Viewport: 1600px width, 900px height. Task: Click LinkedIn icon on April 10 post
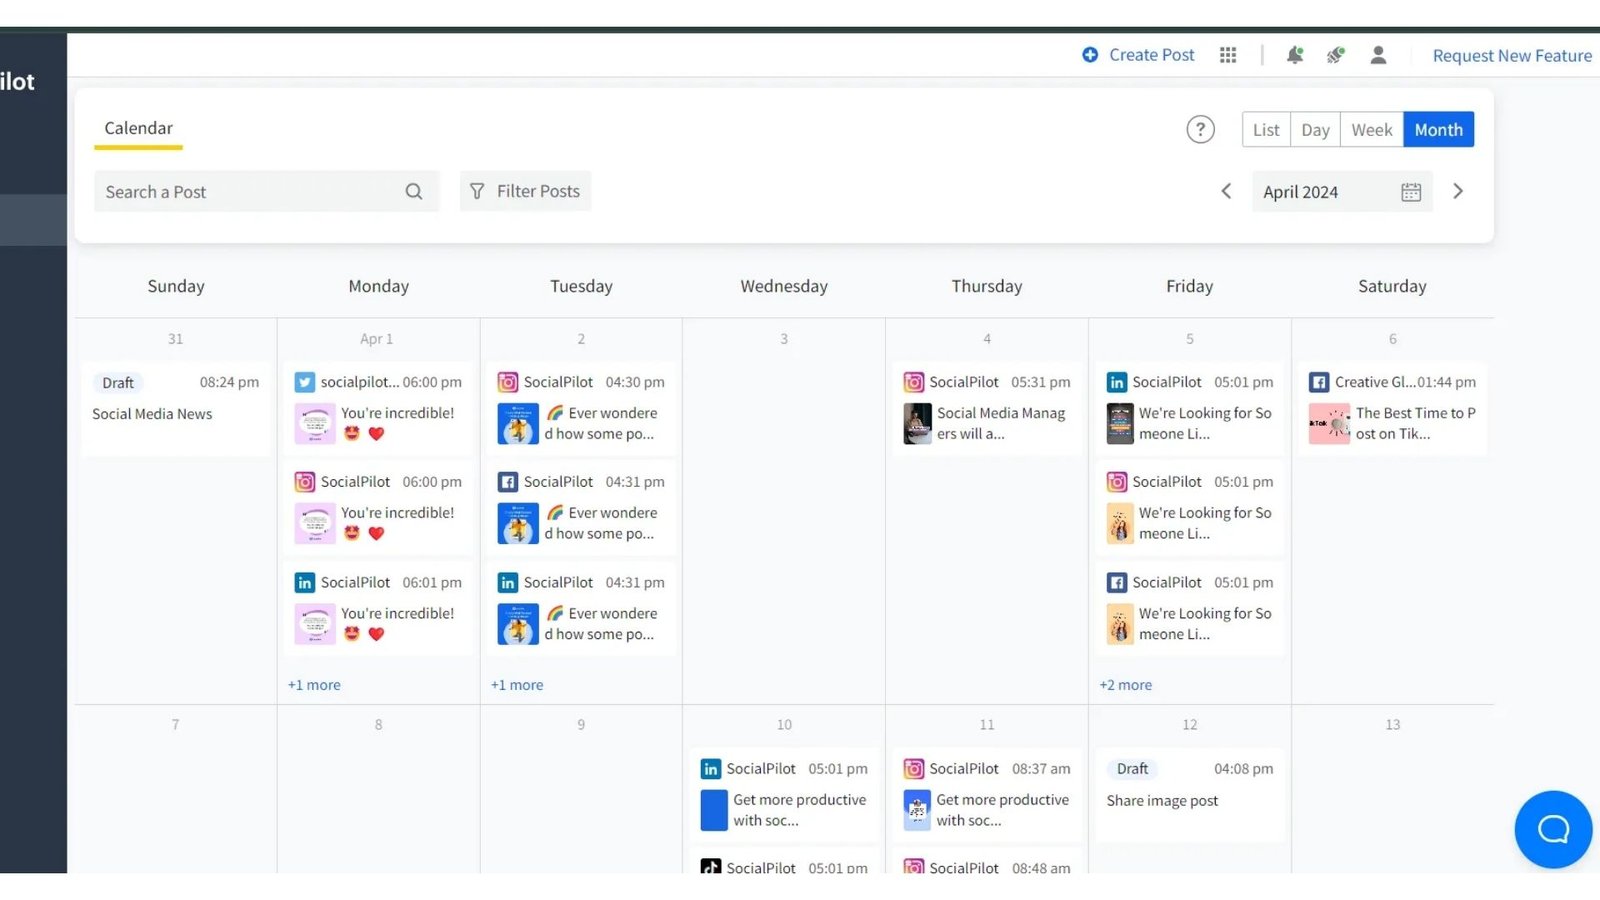[x=711, y=769]
